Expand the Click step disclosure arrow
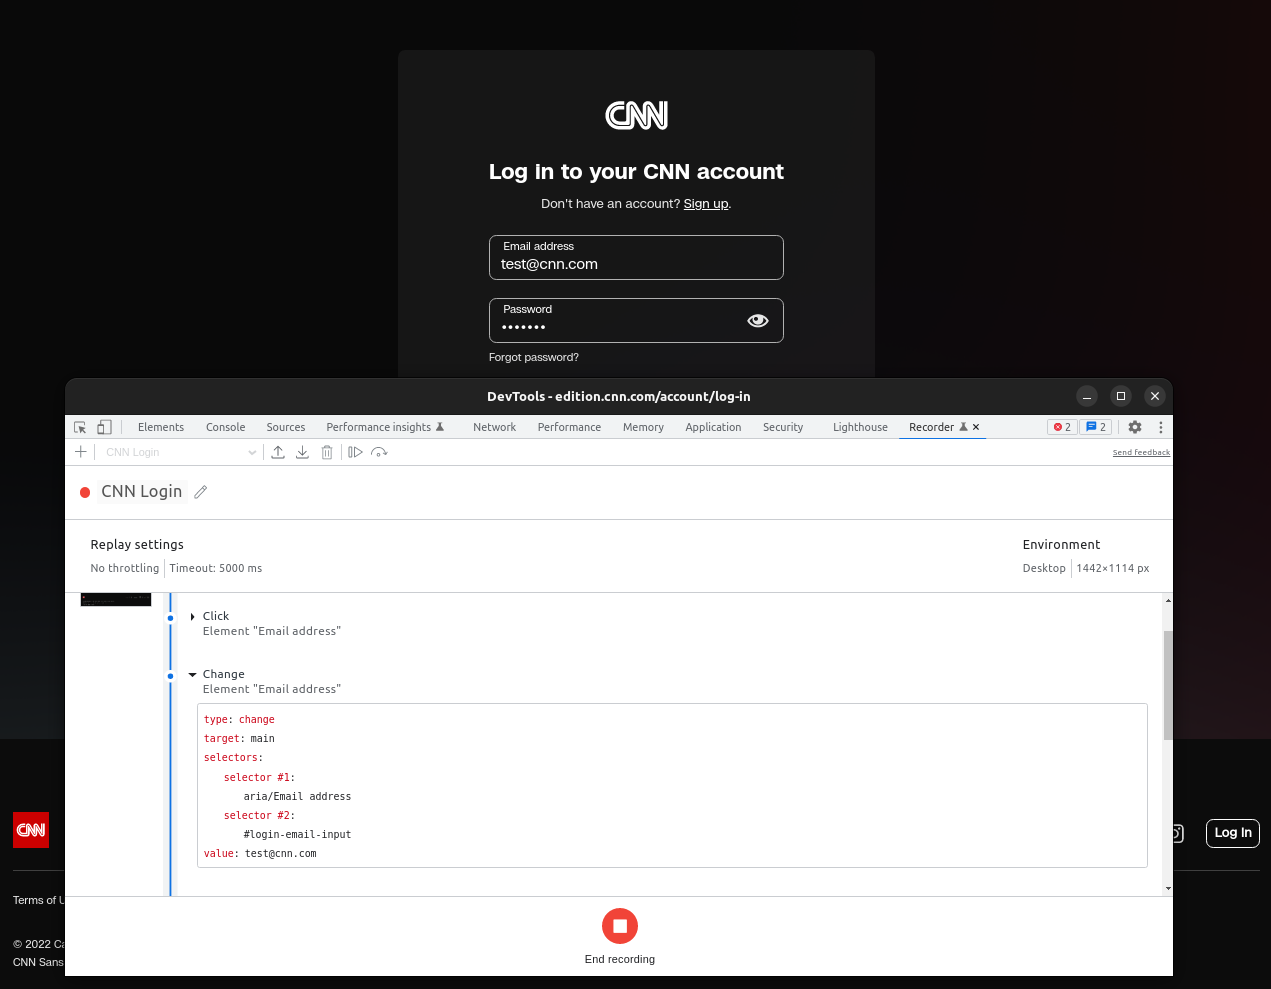Viewport: 1271px width, 989px height. pyautogui.click(x=192, y=617)
